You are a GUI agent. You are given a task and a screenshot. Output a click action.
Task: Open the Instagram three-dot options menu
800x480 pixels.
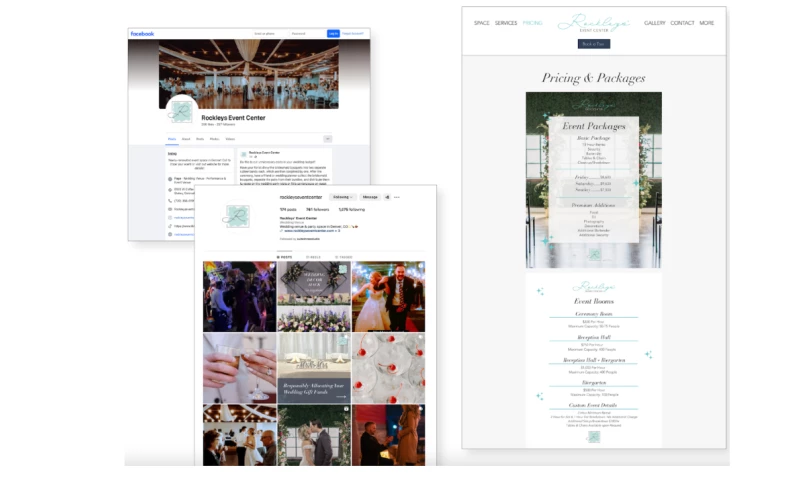[x=397, y=197]
